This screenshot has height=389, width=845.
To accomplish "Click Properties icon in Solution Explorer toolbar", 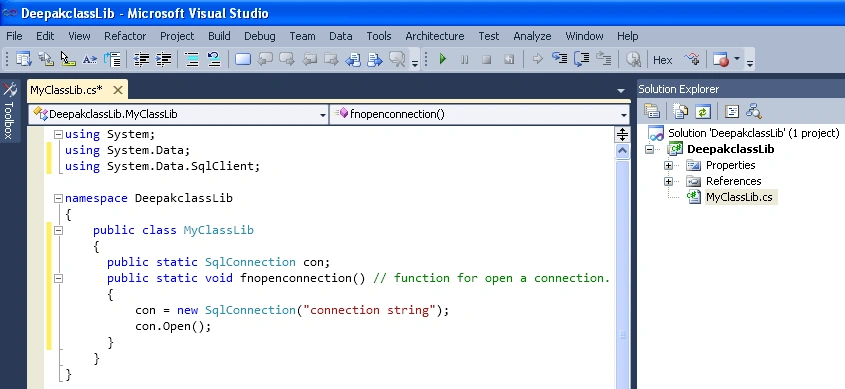I will click(x=652, y=112).
